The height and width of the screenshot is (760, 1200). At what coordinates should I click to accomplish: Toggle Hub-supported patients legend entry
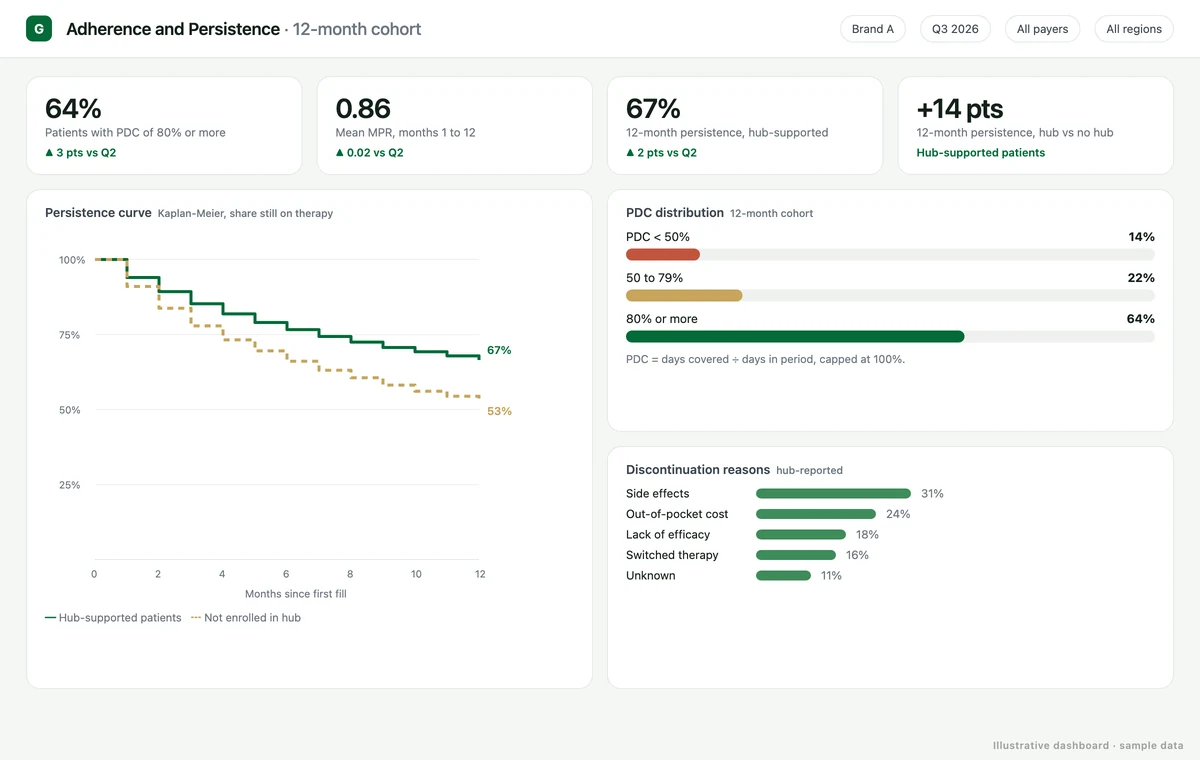tap(113, 618)
